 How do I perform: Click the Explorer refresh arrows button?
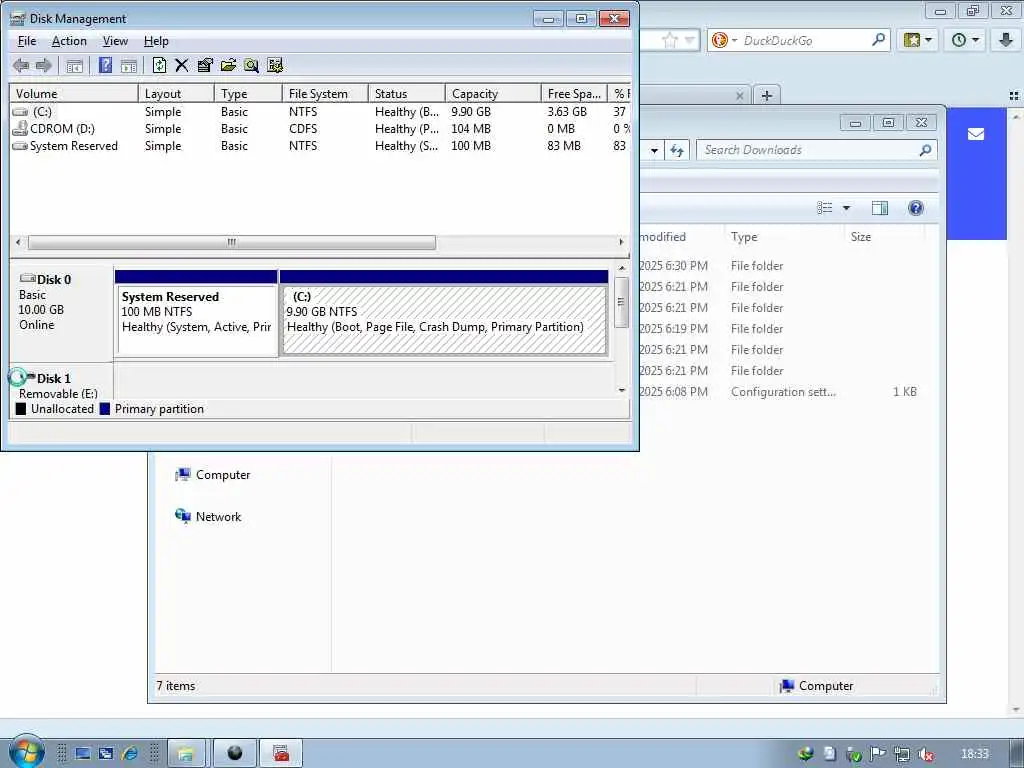coord(677,150)
